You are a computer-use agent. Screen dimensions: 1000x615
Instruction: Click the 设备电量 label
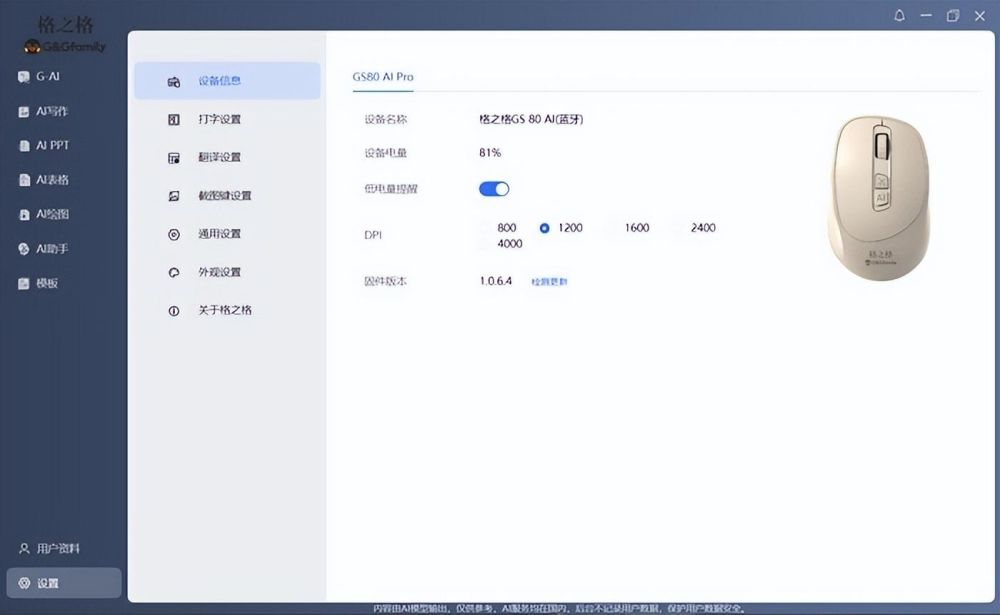385,152
